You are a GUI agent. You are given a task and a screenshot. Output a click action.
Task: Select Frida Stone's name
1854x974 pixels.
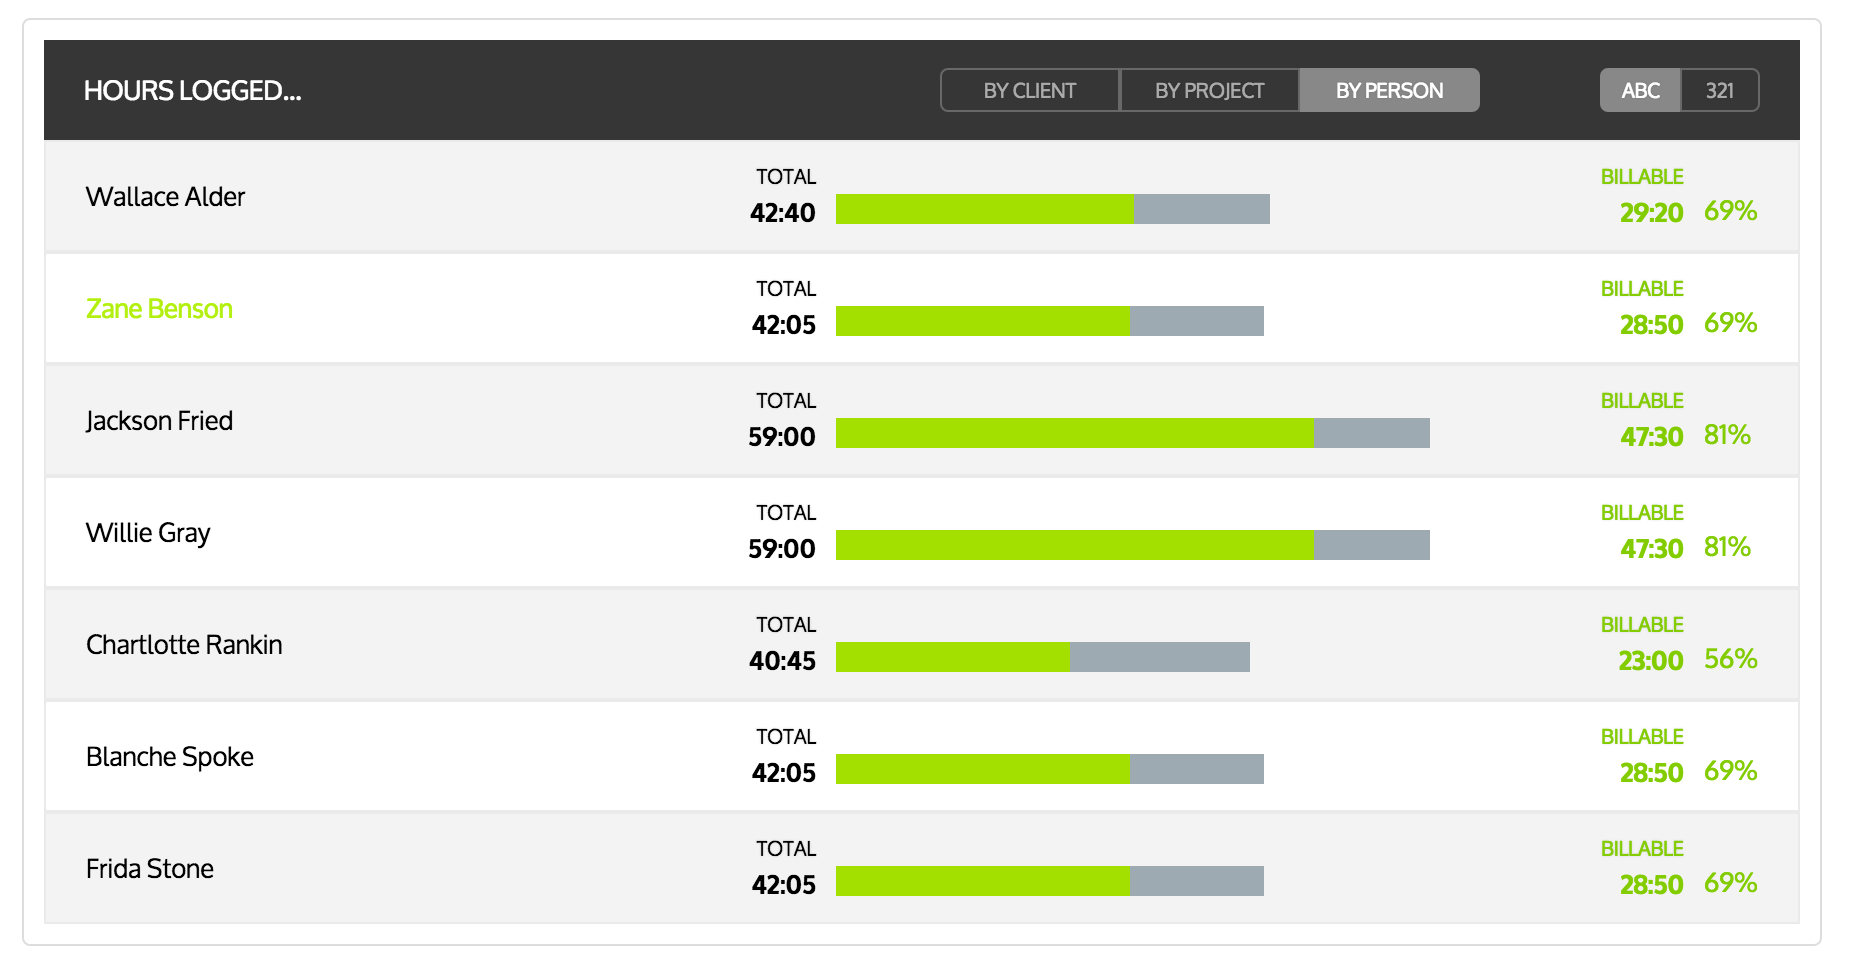coord(150,869)
